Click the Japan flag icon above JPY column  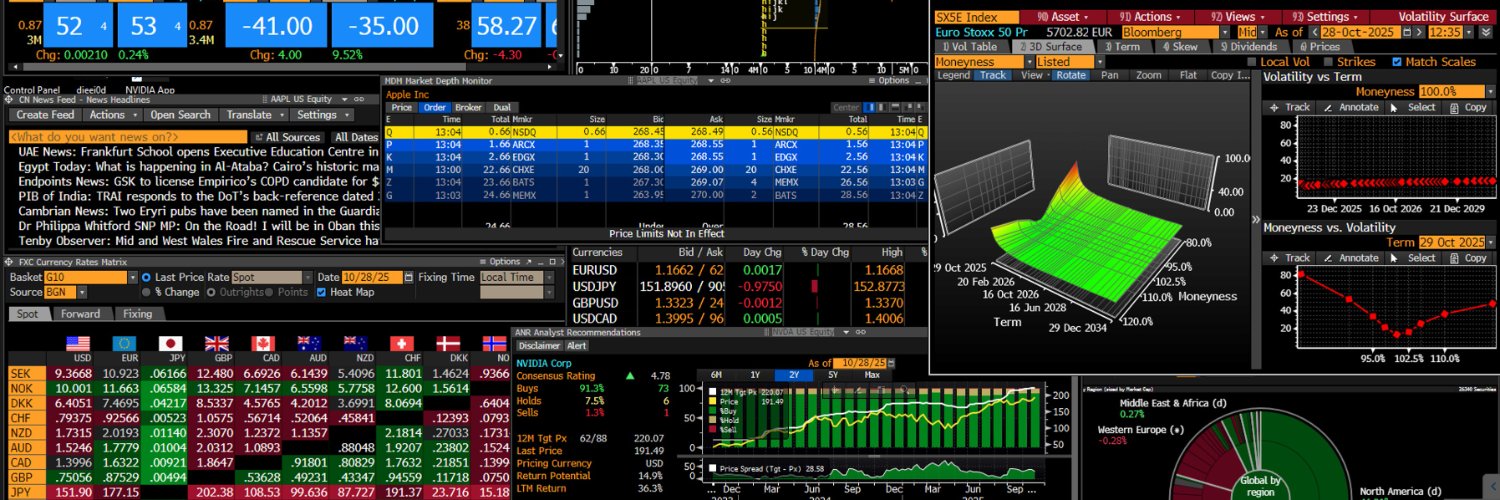[172, 344]
